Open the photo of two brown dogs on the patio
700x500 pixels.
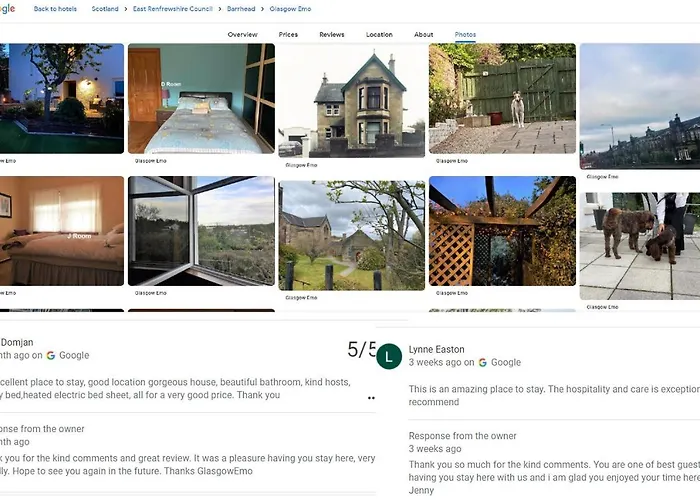[639, 245]
